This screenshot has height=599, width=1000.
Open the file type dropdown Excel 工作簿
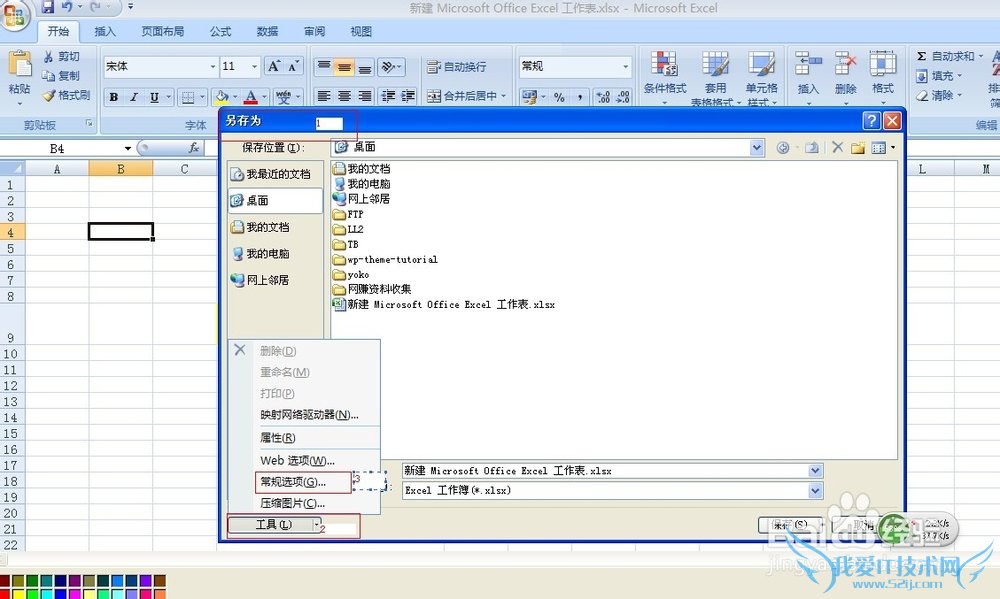[x=816, y=491]
